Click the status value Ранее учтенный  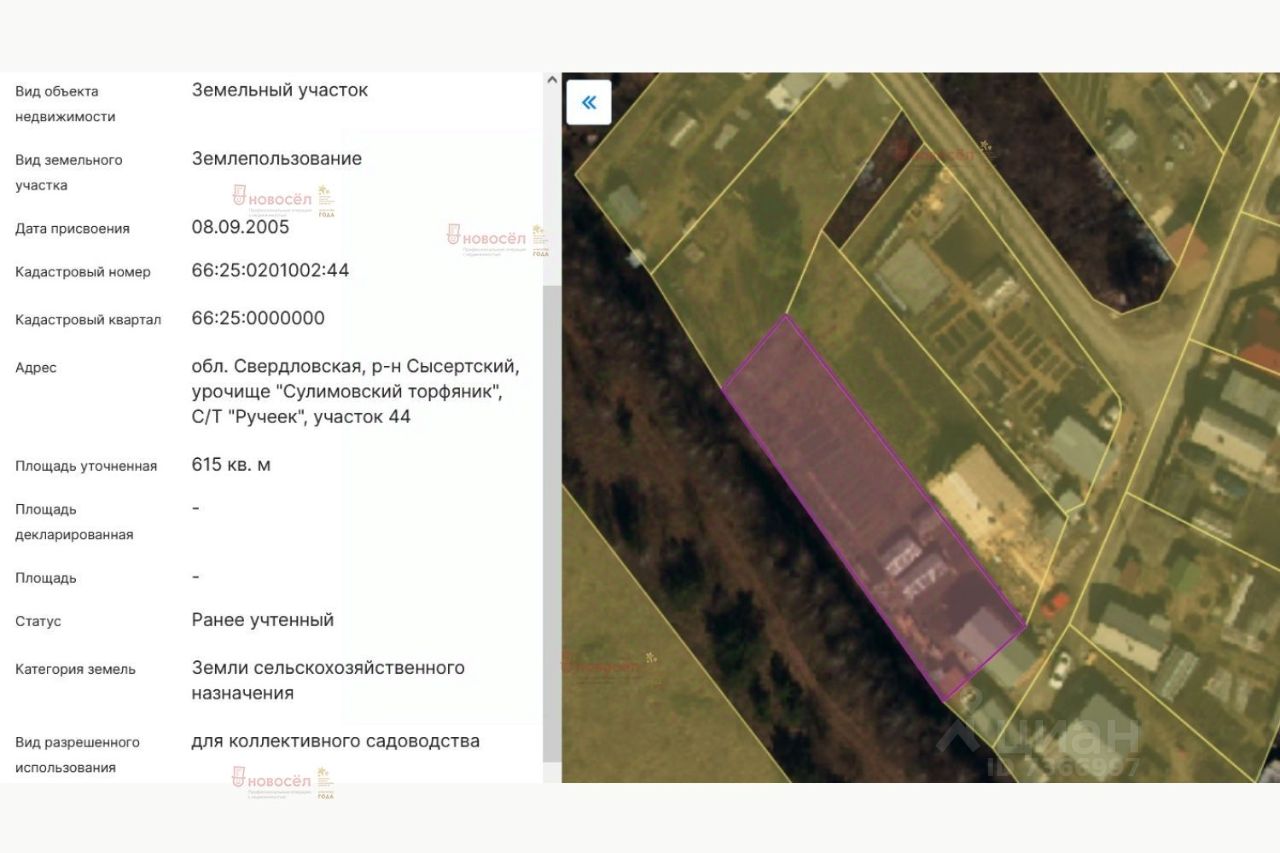point(262,620)
